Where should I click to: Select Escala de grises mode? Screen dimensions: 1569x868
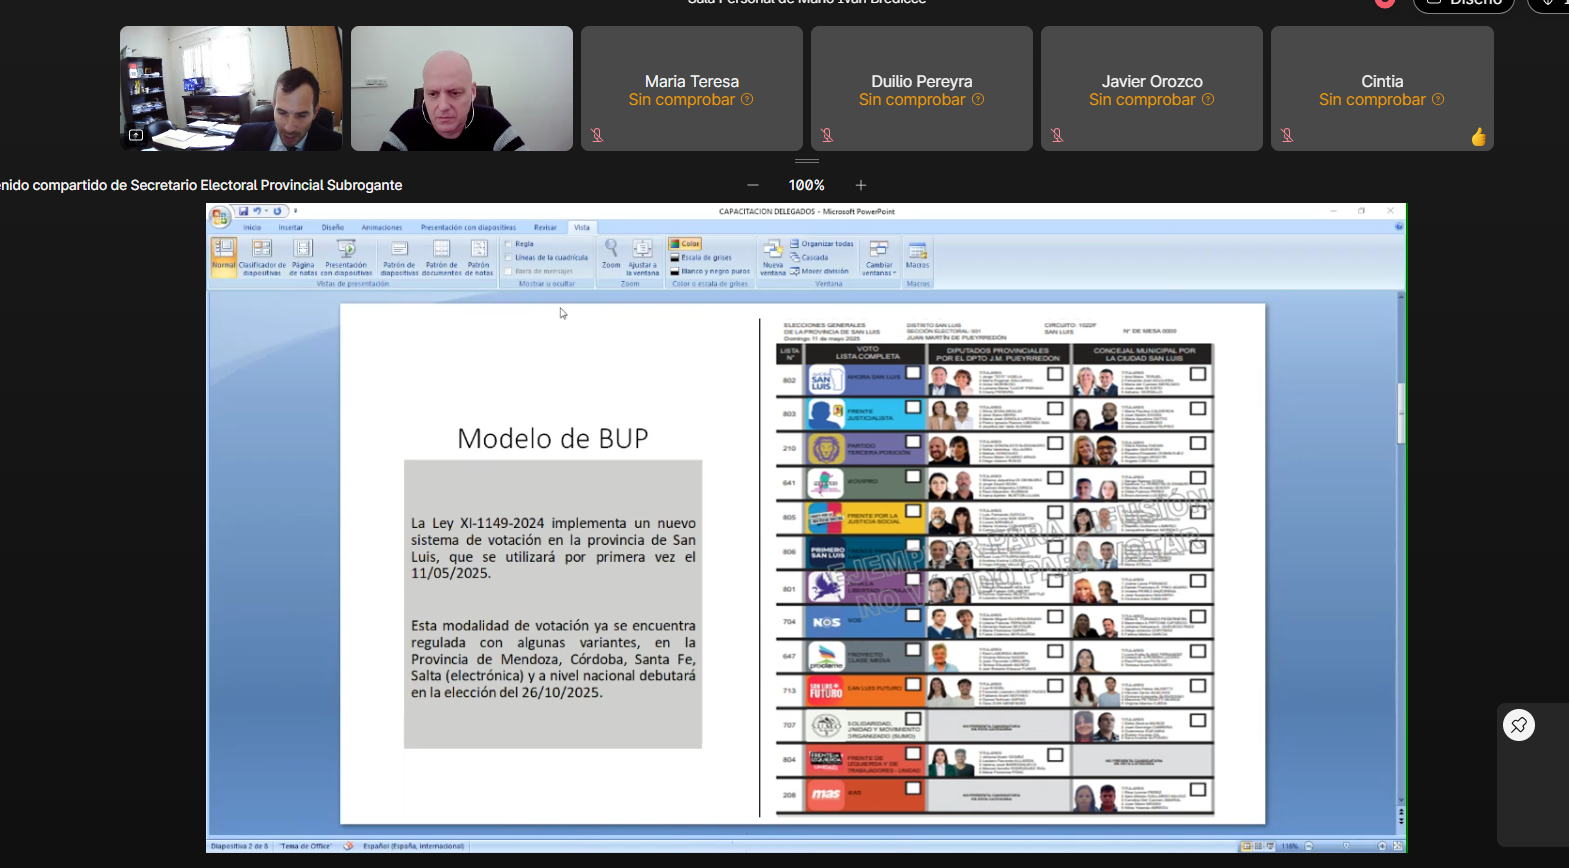click(701, 257)
